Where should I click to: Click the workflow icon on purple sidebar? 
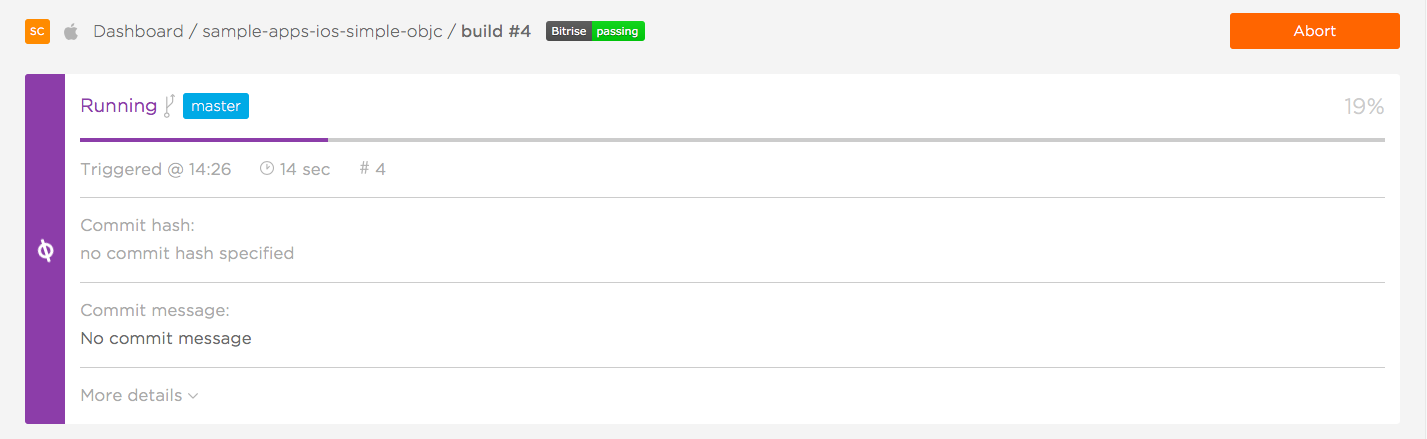(x=45, y=251)
